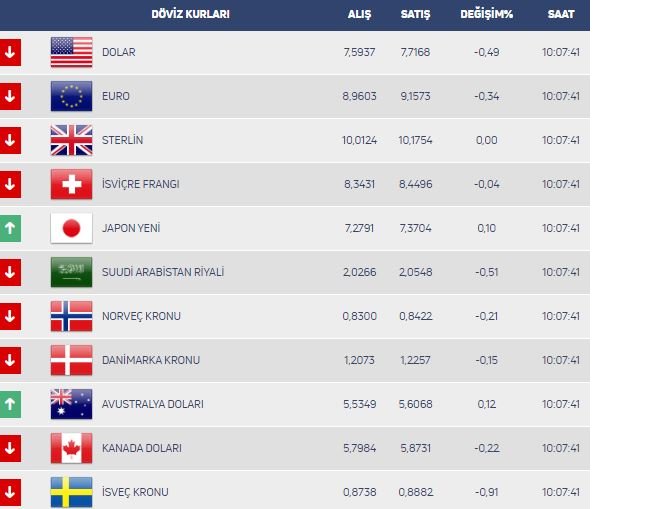
Task: Click the Sweden flag icon
Action: [71, 492]
